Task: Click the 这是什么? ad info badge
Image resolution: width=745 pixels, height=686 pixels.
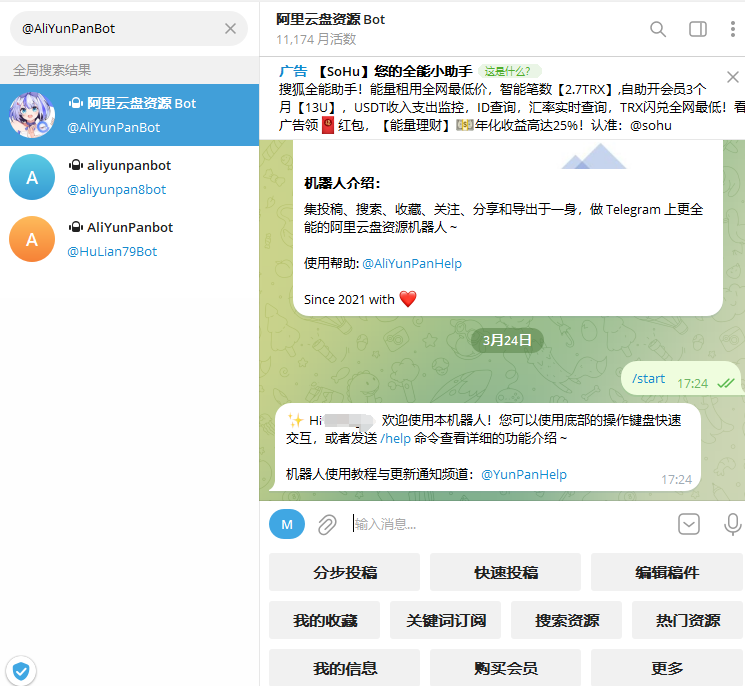Action: click(510, 71)
